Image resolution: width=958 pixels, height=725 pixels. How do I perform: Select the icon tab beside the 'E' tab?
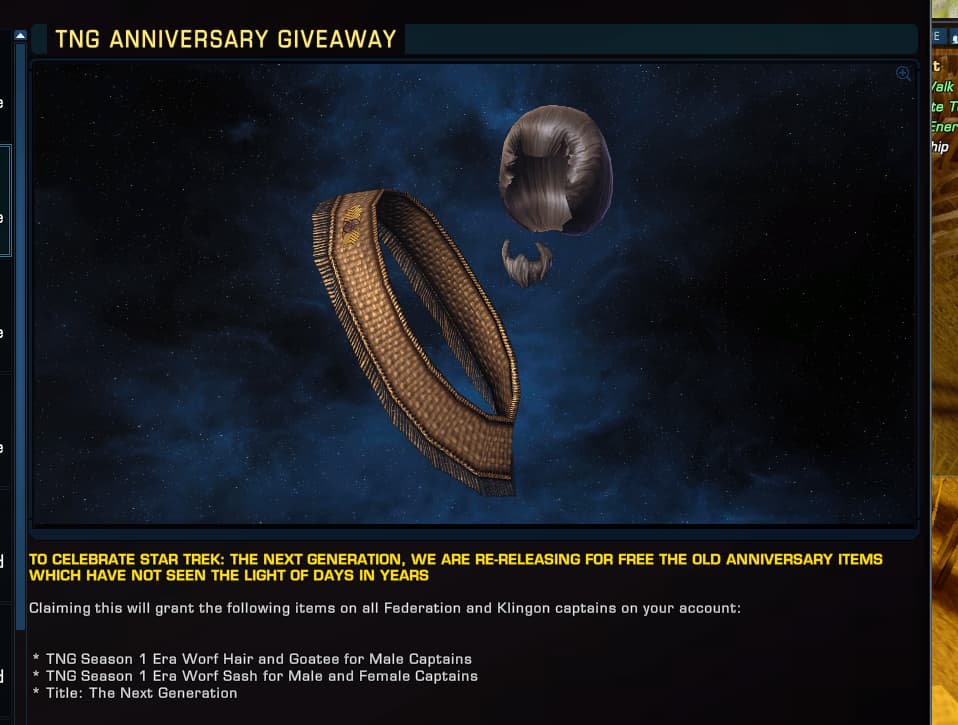(x=954, y=37)
